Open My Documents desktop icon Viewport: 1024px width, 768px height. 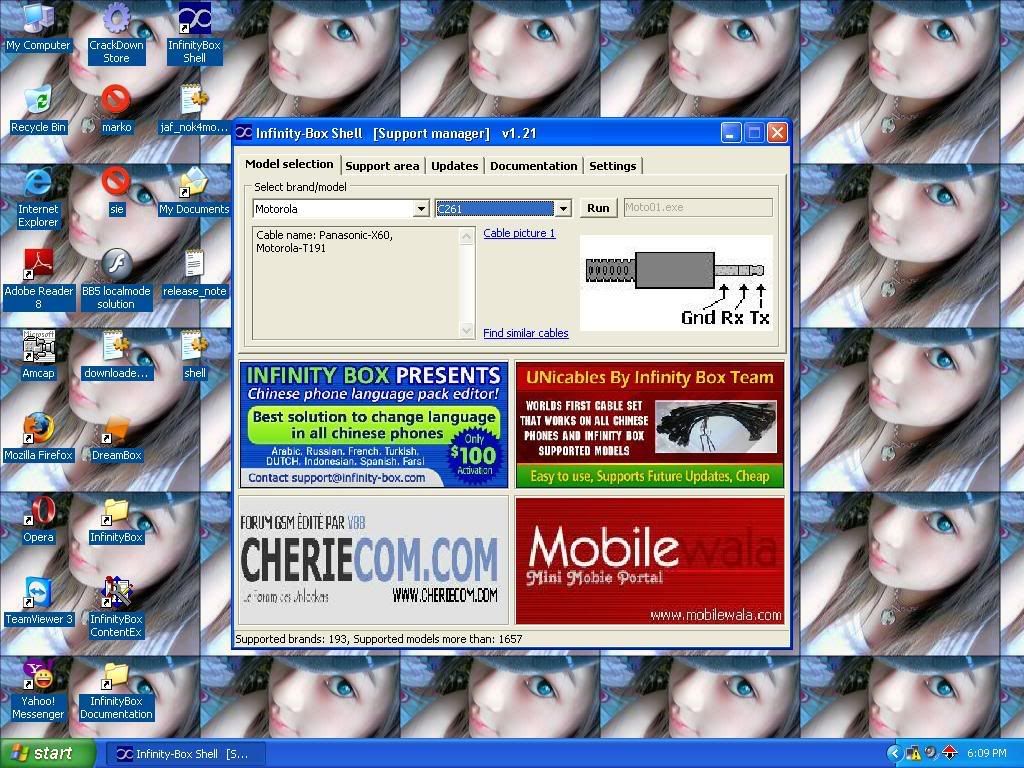coord(195,192)
